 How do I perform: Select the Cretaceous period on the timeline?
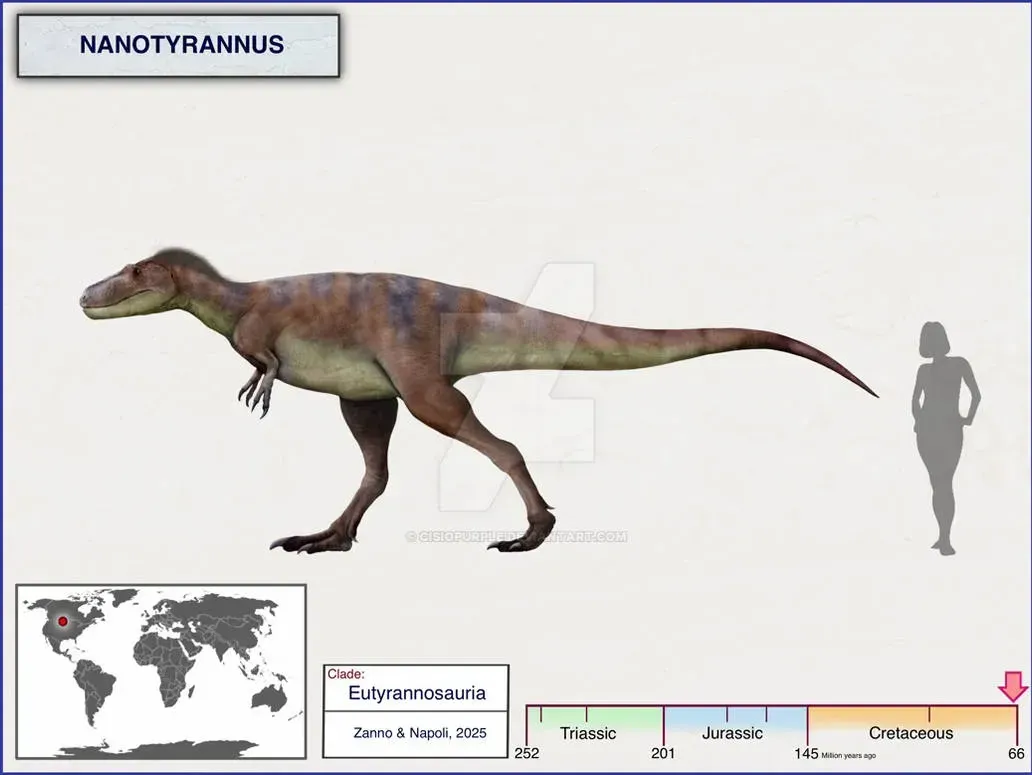coord(912,726)
